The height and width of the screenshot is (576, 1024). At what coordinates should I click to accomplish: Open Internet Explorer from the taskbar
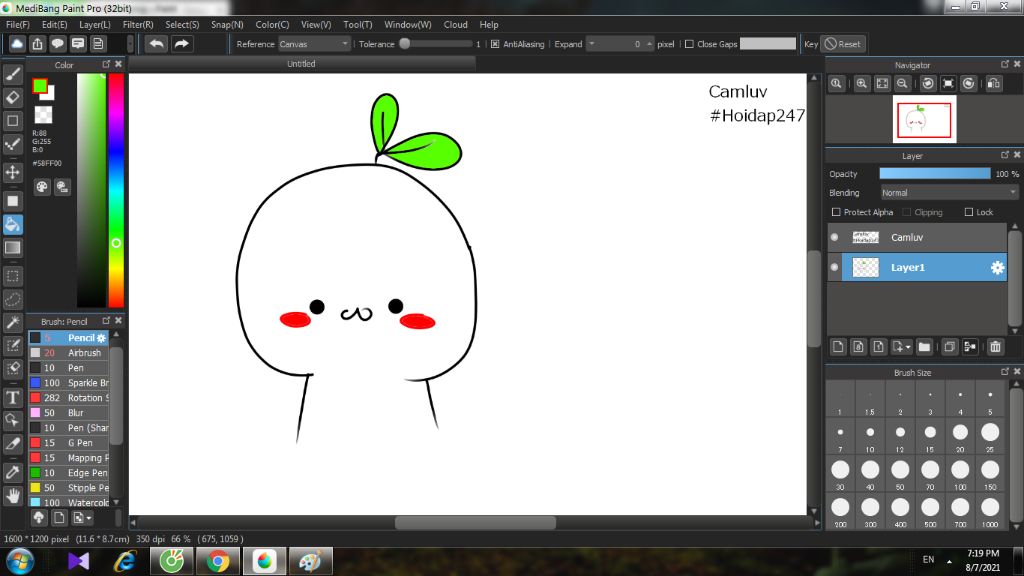pyautogui.click(x=124, y=562)
